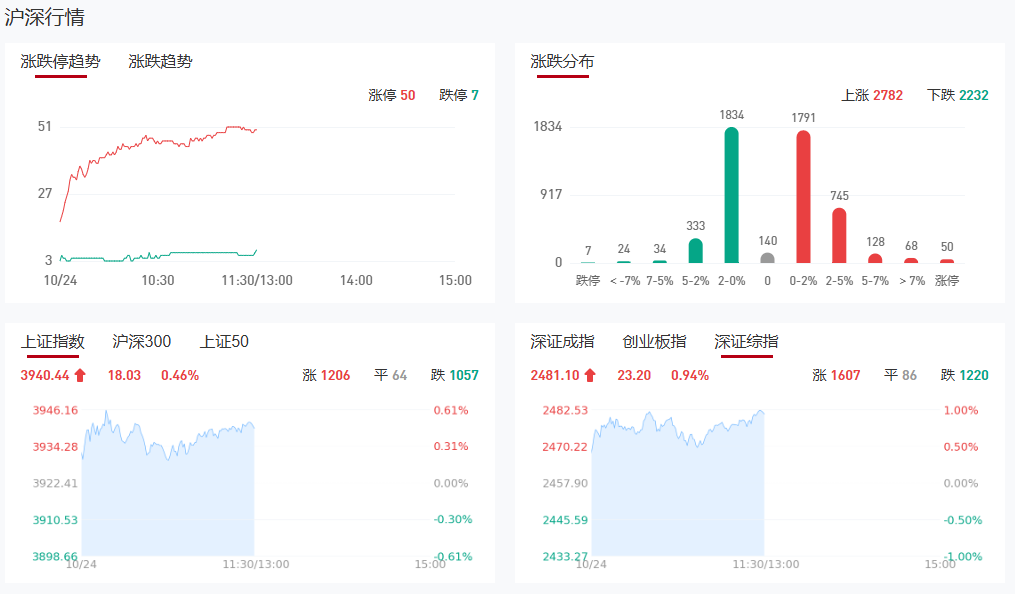Click red up arrow beside 2481.10
Screen dimensions: 1015x594
click(x=591, y=376)
